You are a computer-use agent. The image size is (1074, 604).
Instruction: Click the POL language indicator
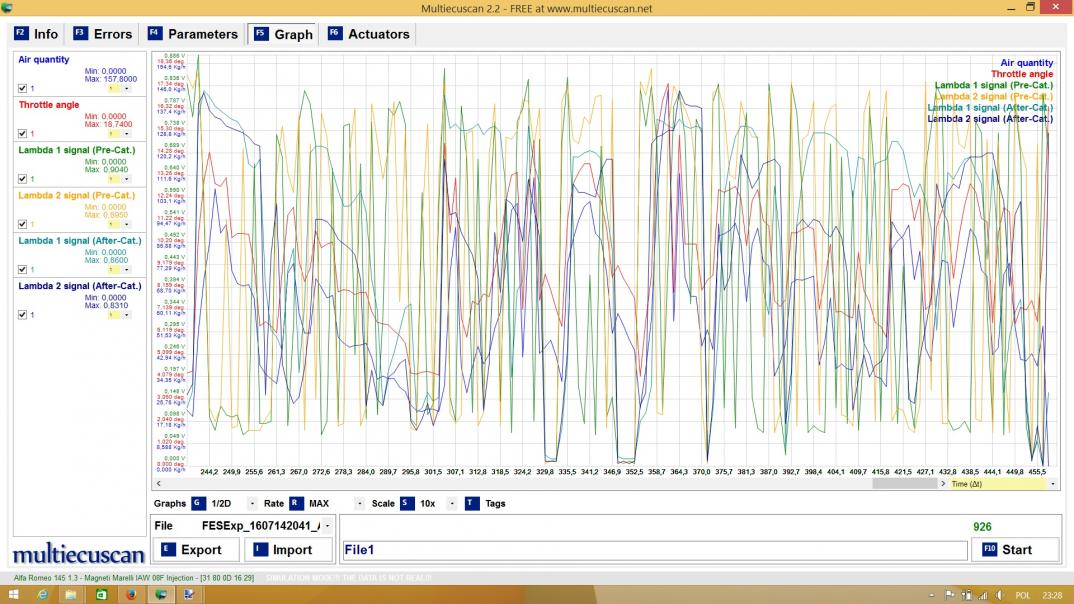1023,595
